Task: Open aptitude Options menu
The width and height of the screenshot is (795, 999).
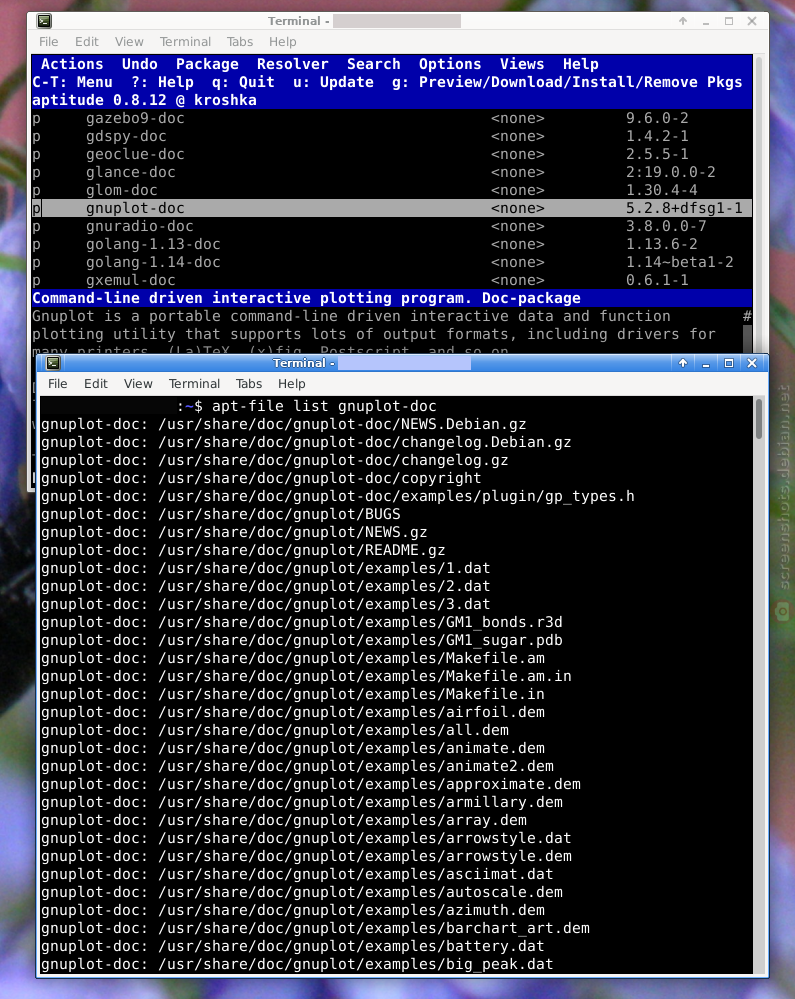Action: click(x=450, y=64)
